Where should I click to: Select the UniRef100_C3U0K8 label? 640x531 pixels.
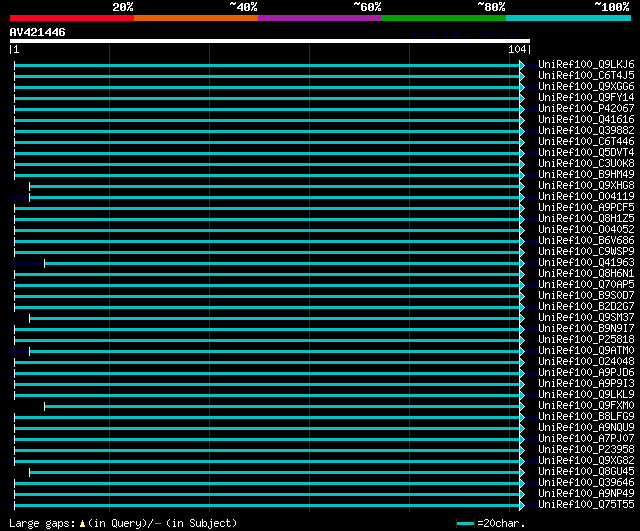(x=586, y=164)
